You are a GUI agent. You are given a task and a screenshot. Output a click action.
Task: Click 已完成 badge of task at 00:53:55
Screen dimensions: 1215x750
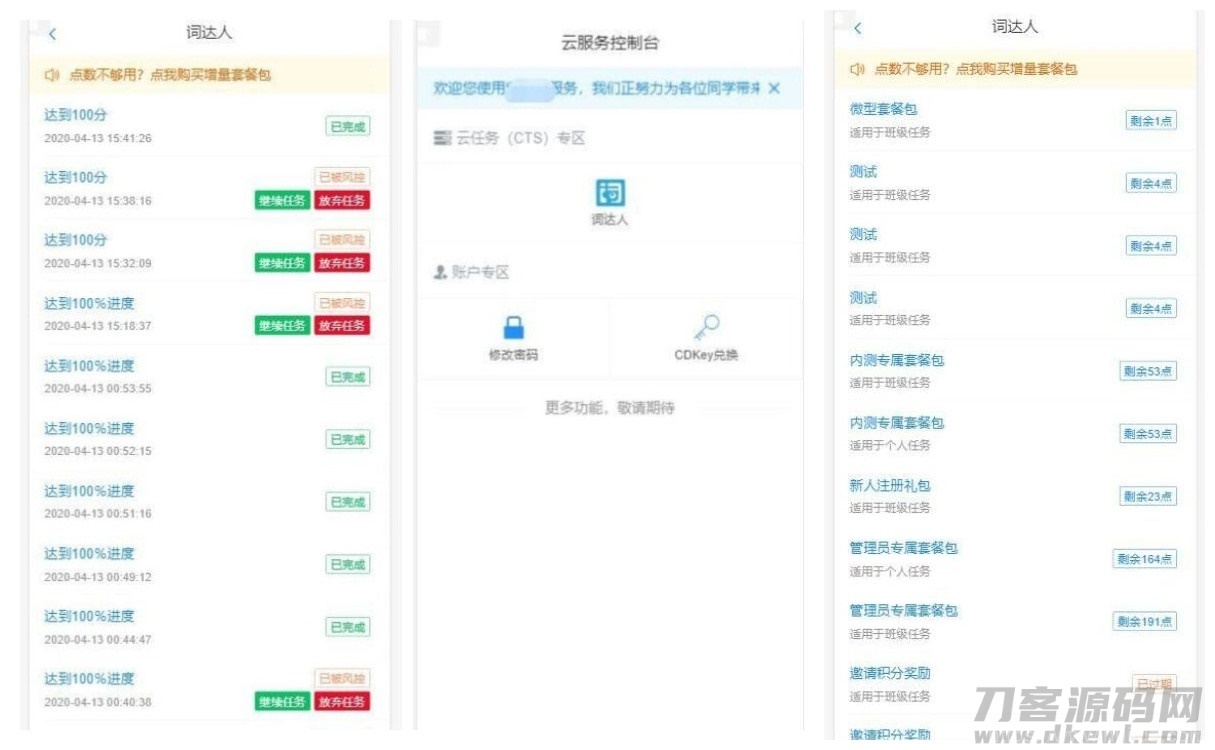[347, 377]
